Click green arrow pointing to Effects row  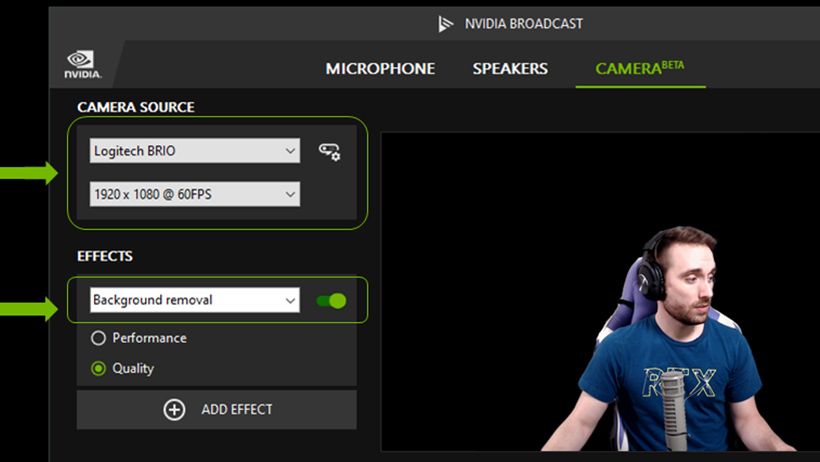30,309
